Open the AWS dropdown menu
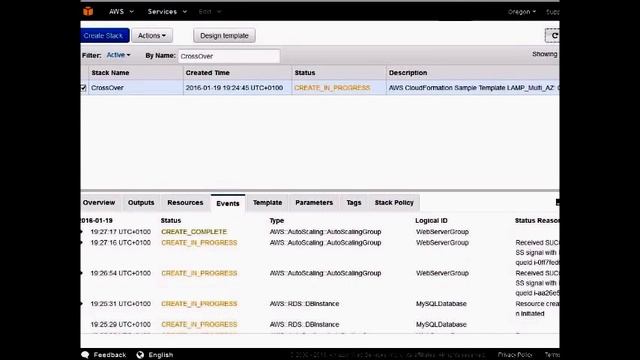Screen dimensions: 640x360 click(x=121, y=11)
